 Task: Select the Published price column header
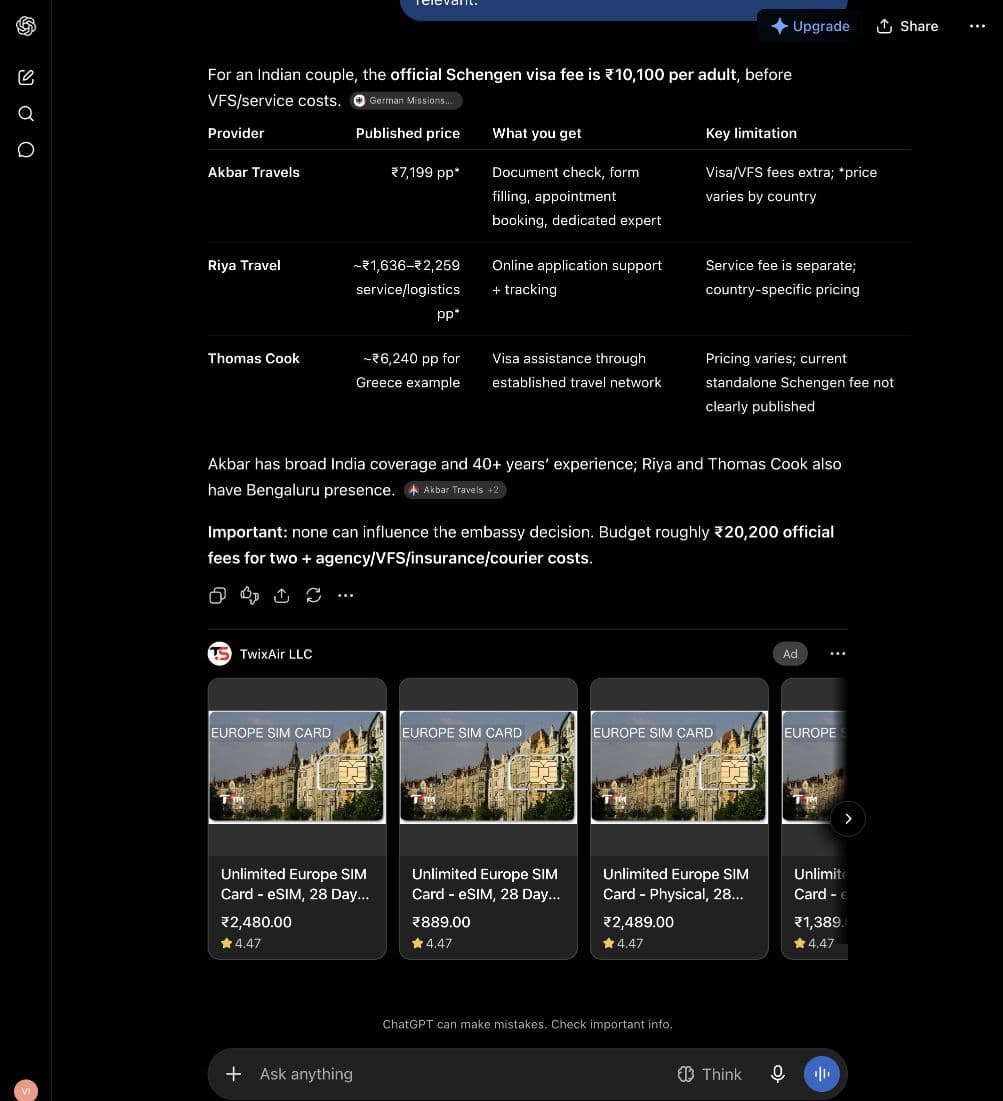tap(408, 133)
